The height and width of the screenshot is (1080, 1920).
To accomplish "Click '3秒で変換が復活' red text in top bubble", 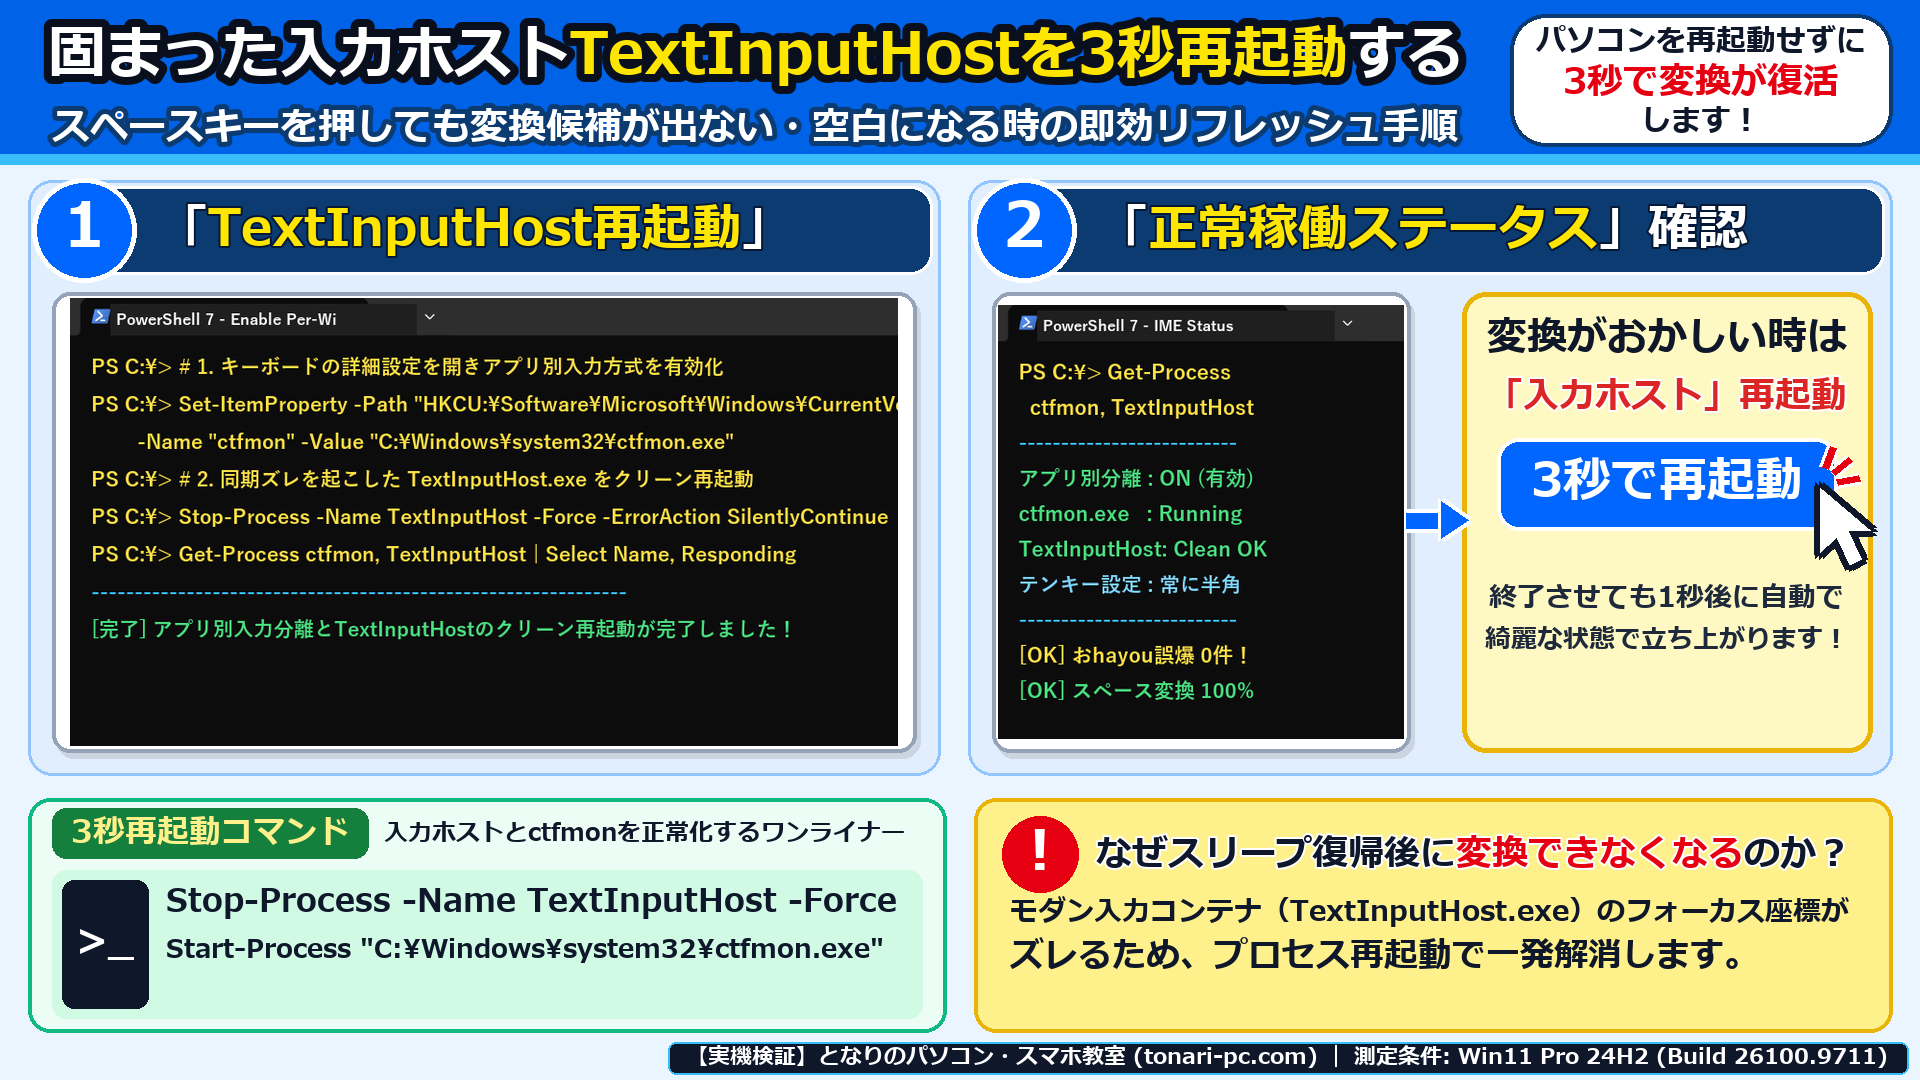I will 1701,80.
